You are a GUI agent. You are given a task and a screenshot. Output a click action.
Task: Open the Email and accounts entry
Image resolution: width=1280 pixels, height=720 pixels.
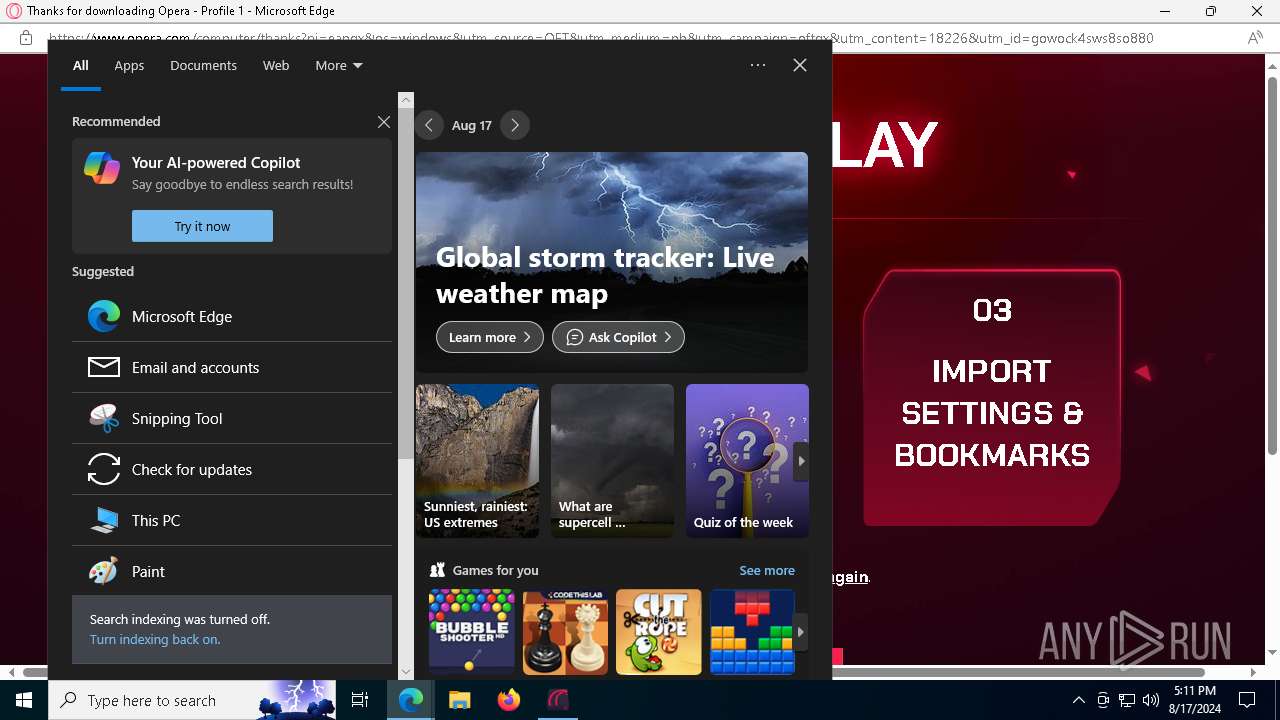point(232,367)
